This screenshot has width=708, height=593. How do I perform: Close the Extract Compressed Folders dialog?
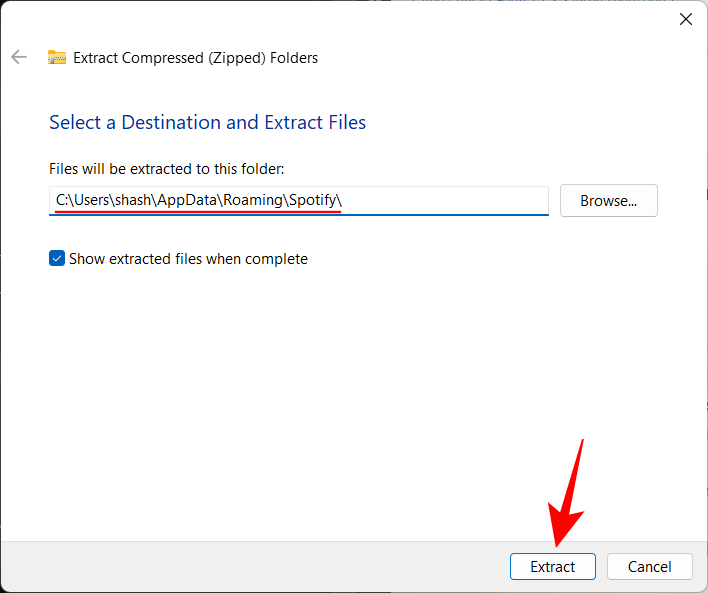coord(686,19)
